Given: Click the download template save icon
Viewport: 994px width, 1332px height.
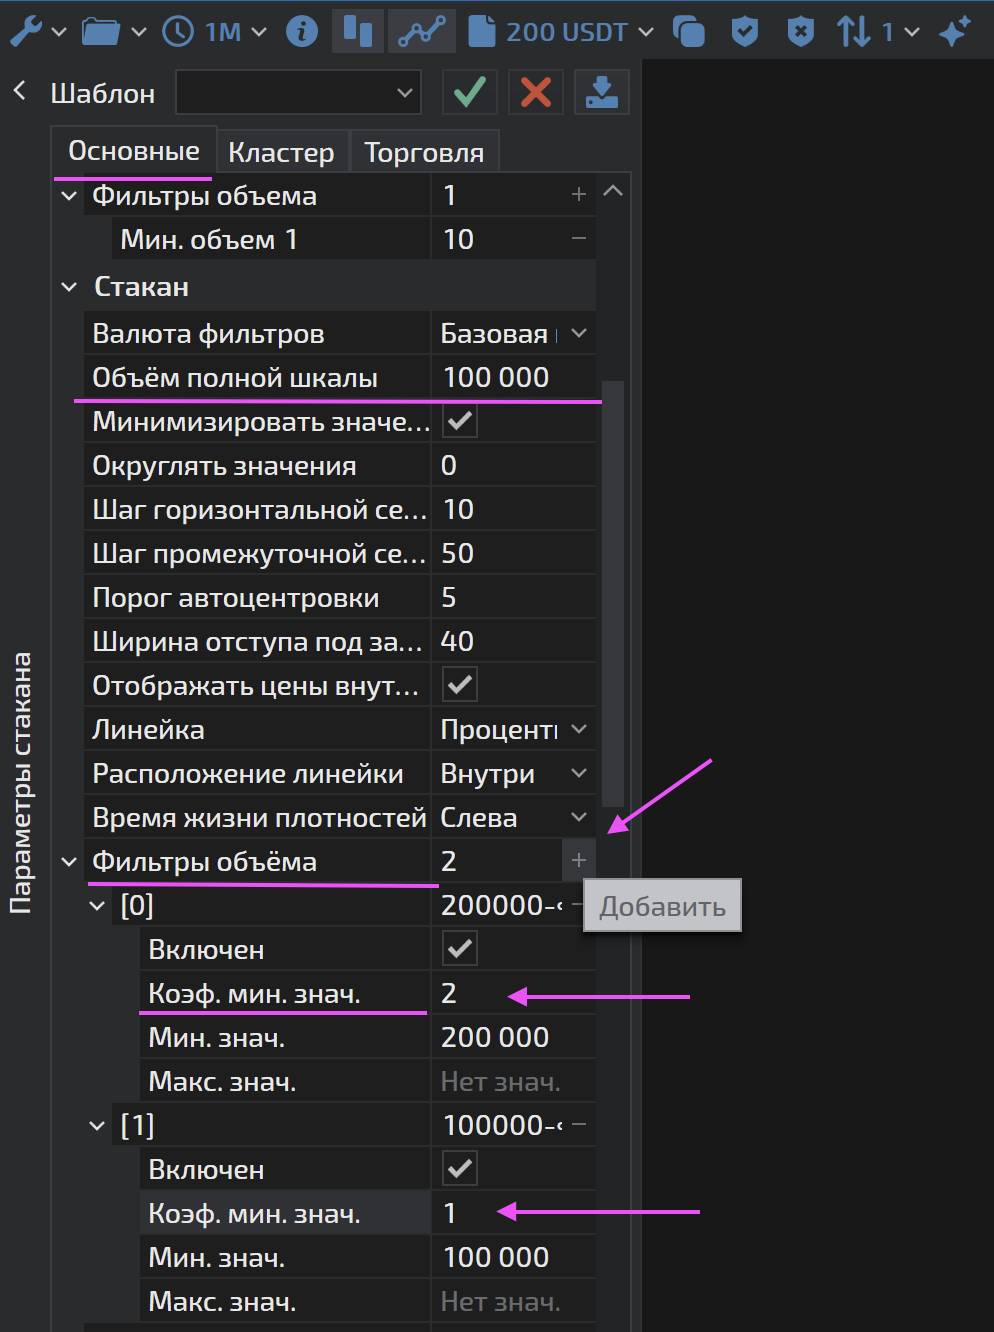Looking at the screenshot, I should click(601, 93).
